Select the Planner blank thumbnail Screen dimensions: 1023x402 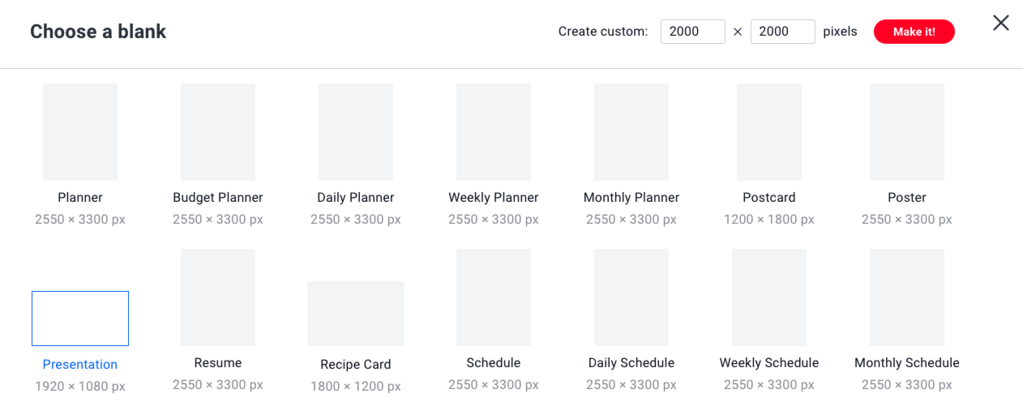(x=80, y=132)
